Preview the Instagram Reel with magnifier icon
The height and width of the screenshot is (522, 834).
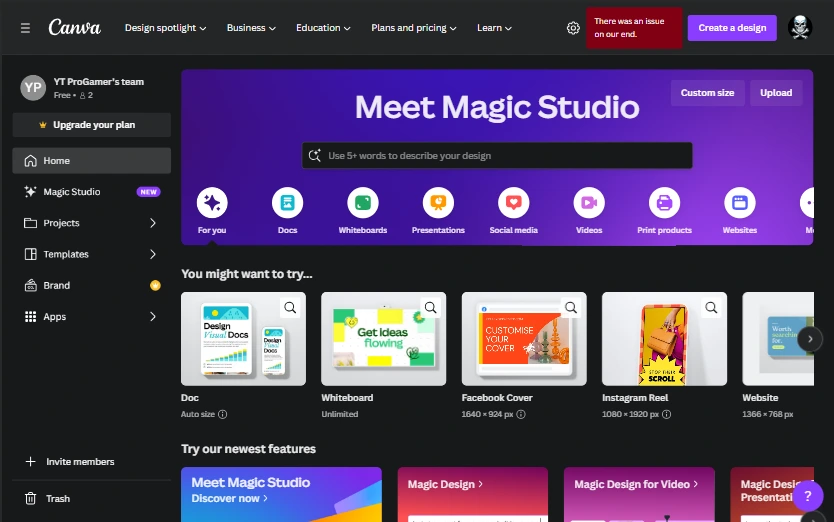click(711, 308)
